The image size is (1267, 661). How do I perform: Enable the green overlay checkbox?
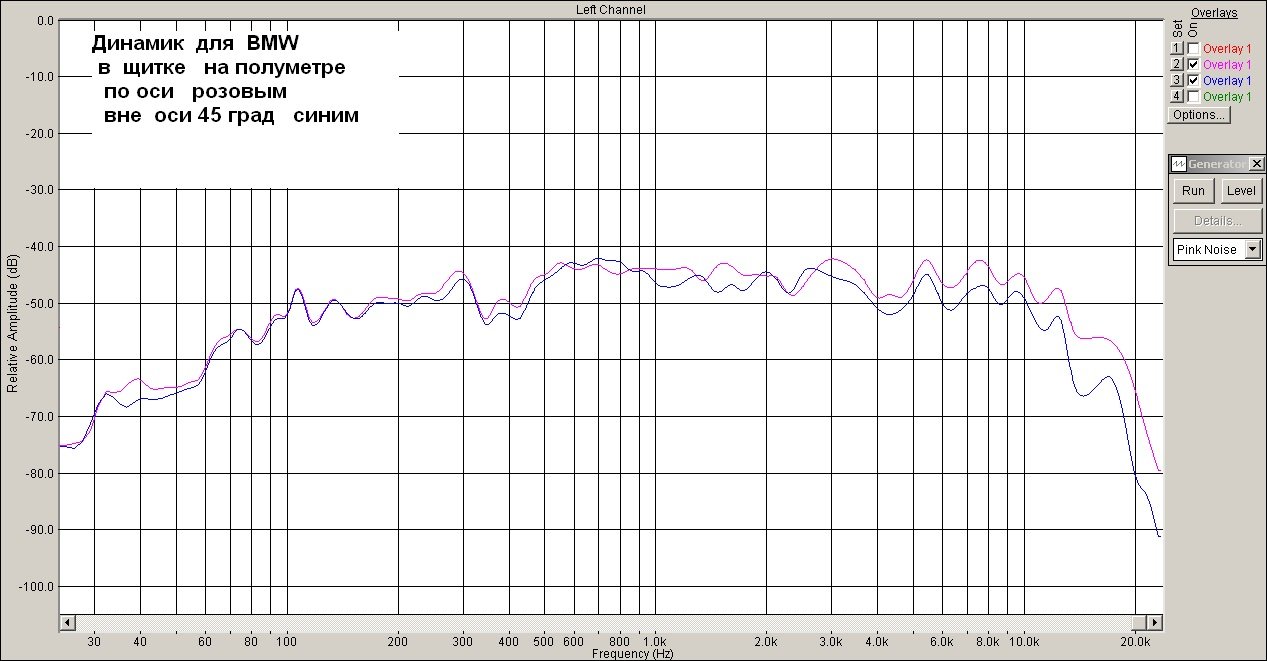tap(1193, 97)
